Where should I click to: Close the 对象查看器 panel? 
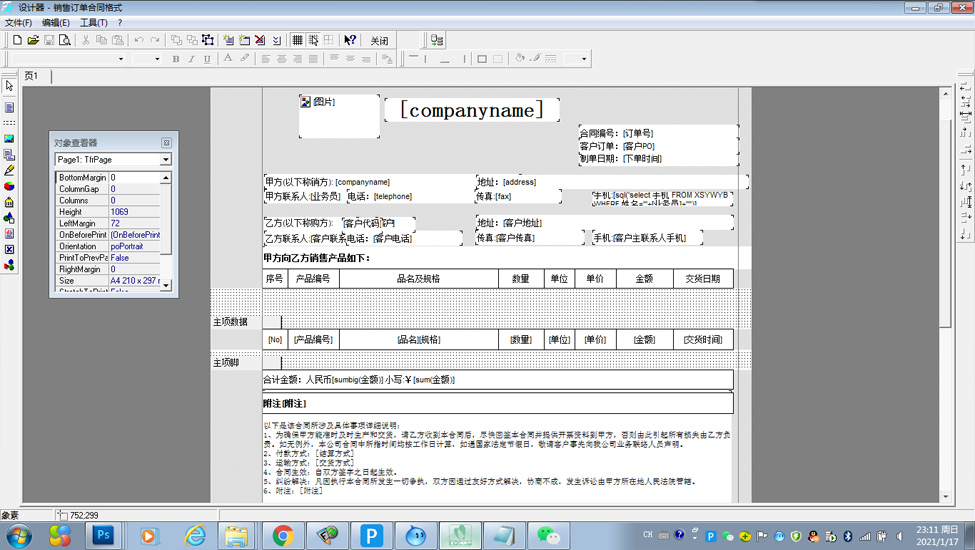click(166, 143)
